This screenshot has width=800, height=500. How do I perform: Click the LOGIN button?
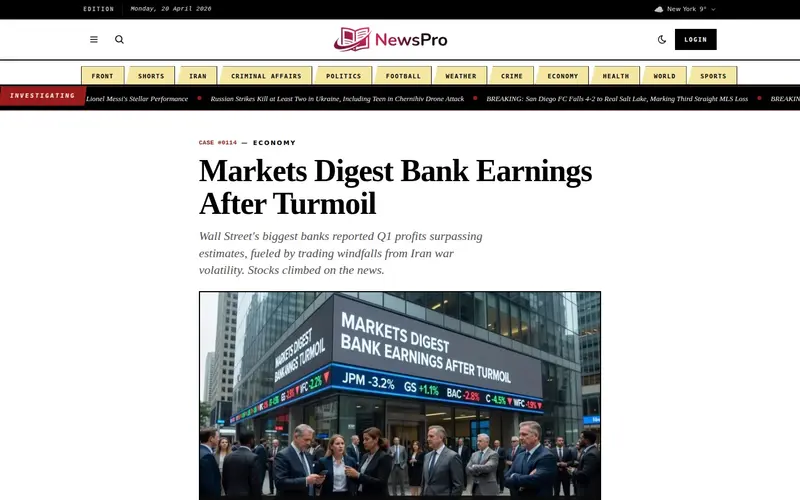pyautogui.click(x=695, y=39)
